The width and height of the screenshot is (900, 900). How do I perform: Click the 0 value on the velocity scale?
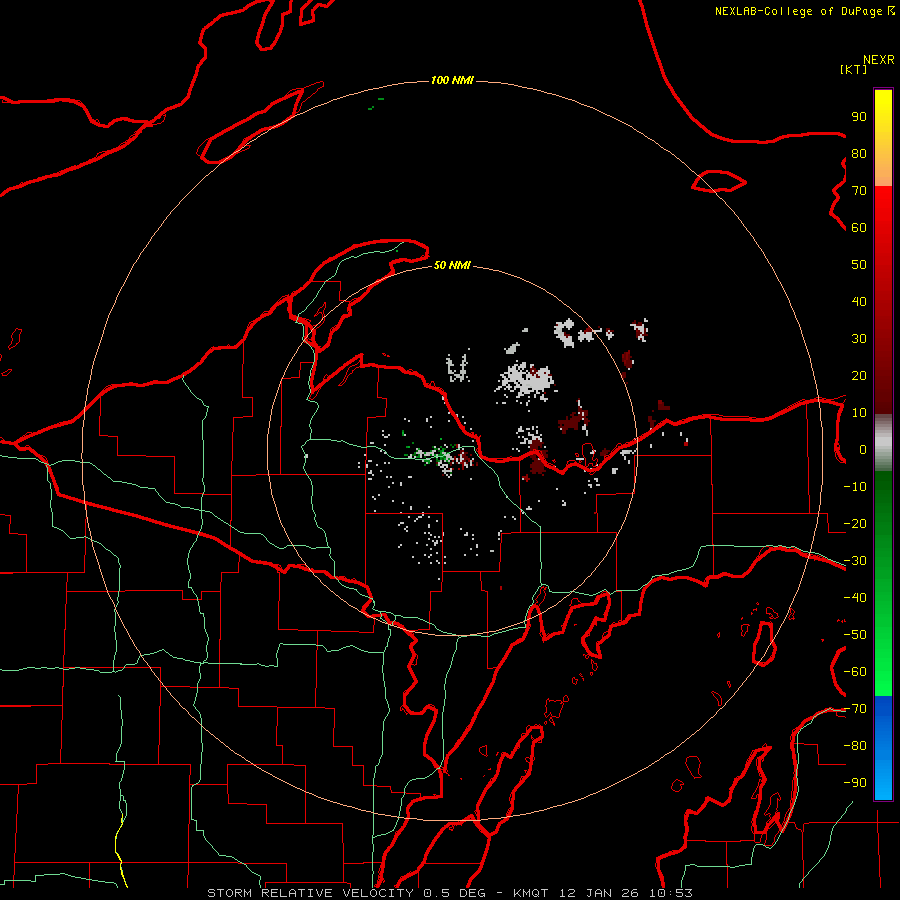click(x=863, y=450)
